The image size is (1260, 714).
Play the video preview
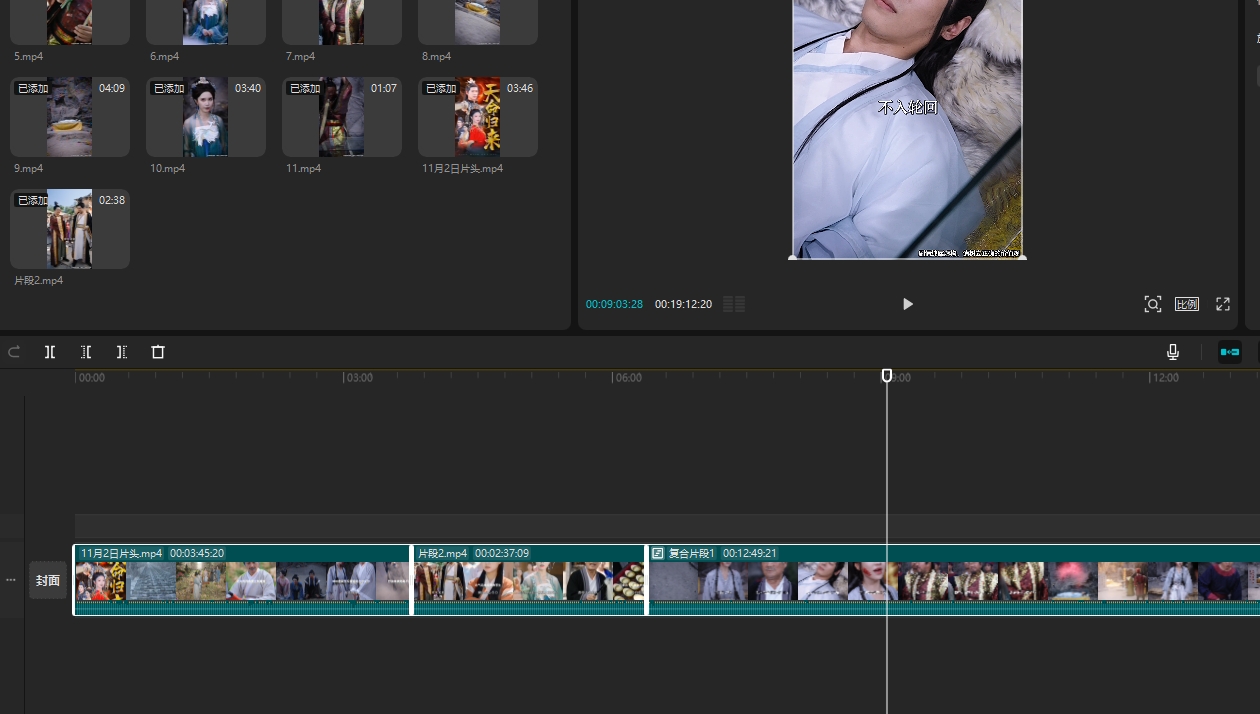pyautogui.click(x=907, y=304)
